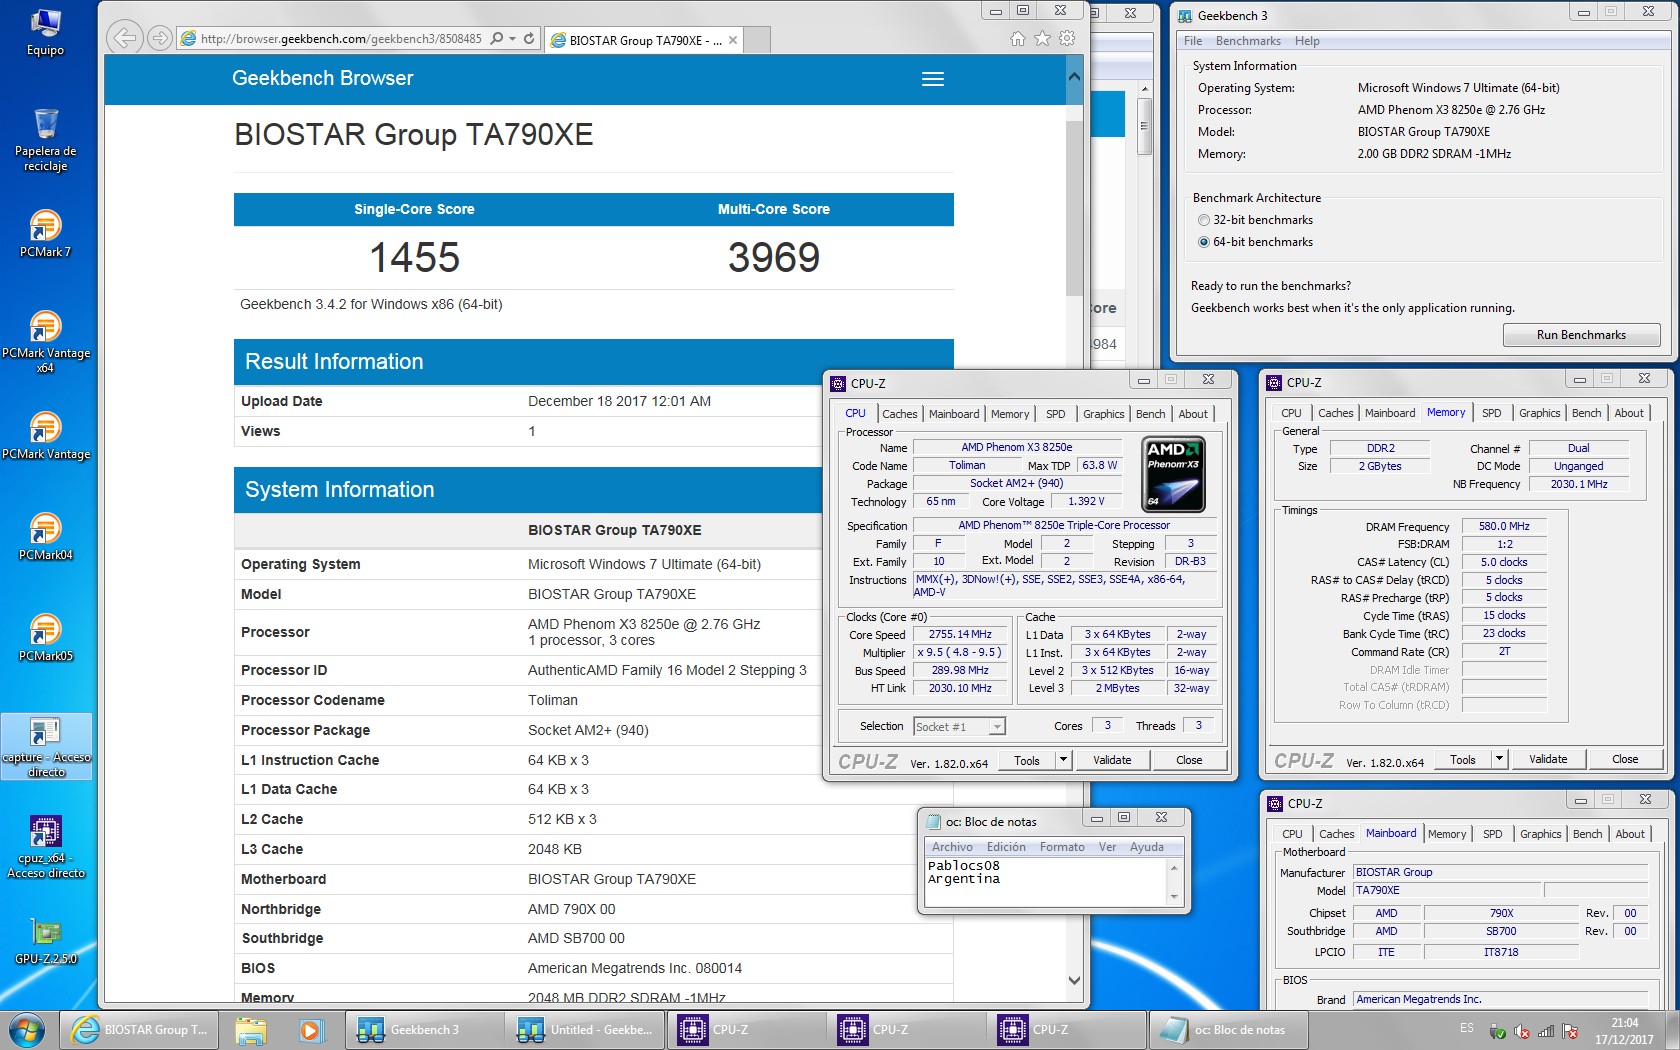1680x1050 pixels.
Task: Click Validate in CPU-Z Memory window
Action: pyautogui.click(x=1548, y=759)
